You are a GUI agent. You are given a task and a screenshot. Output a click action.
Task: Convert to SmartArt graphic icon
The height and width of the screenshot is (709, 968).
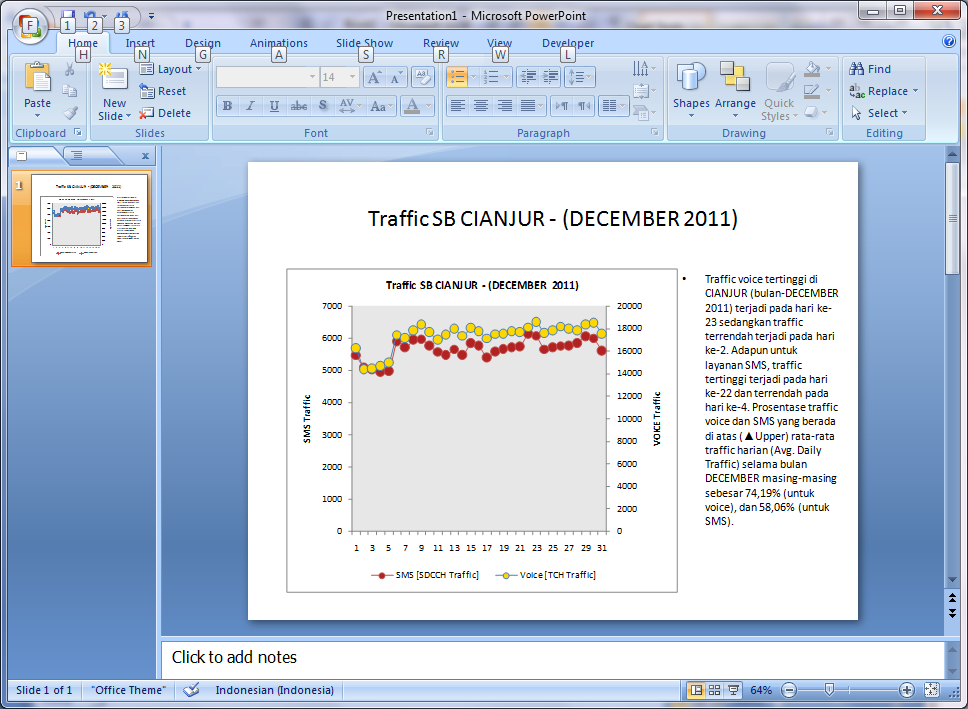[644, 113]
